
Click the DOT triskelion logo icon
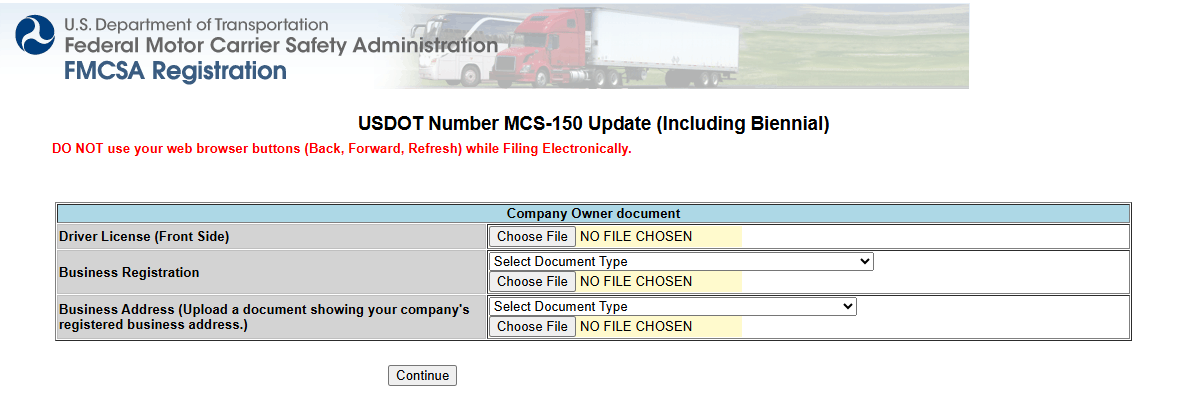[x=35, y=35]
